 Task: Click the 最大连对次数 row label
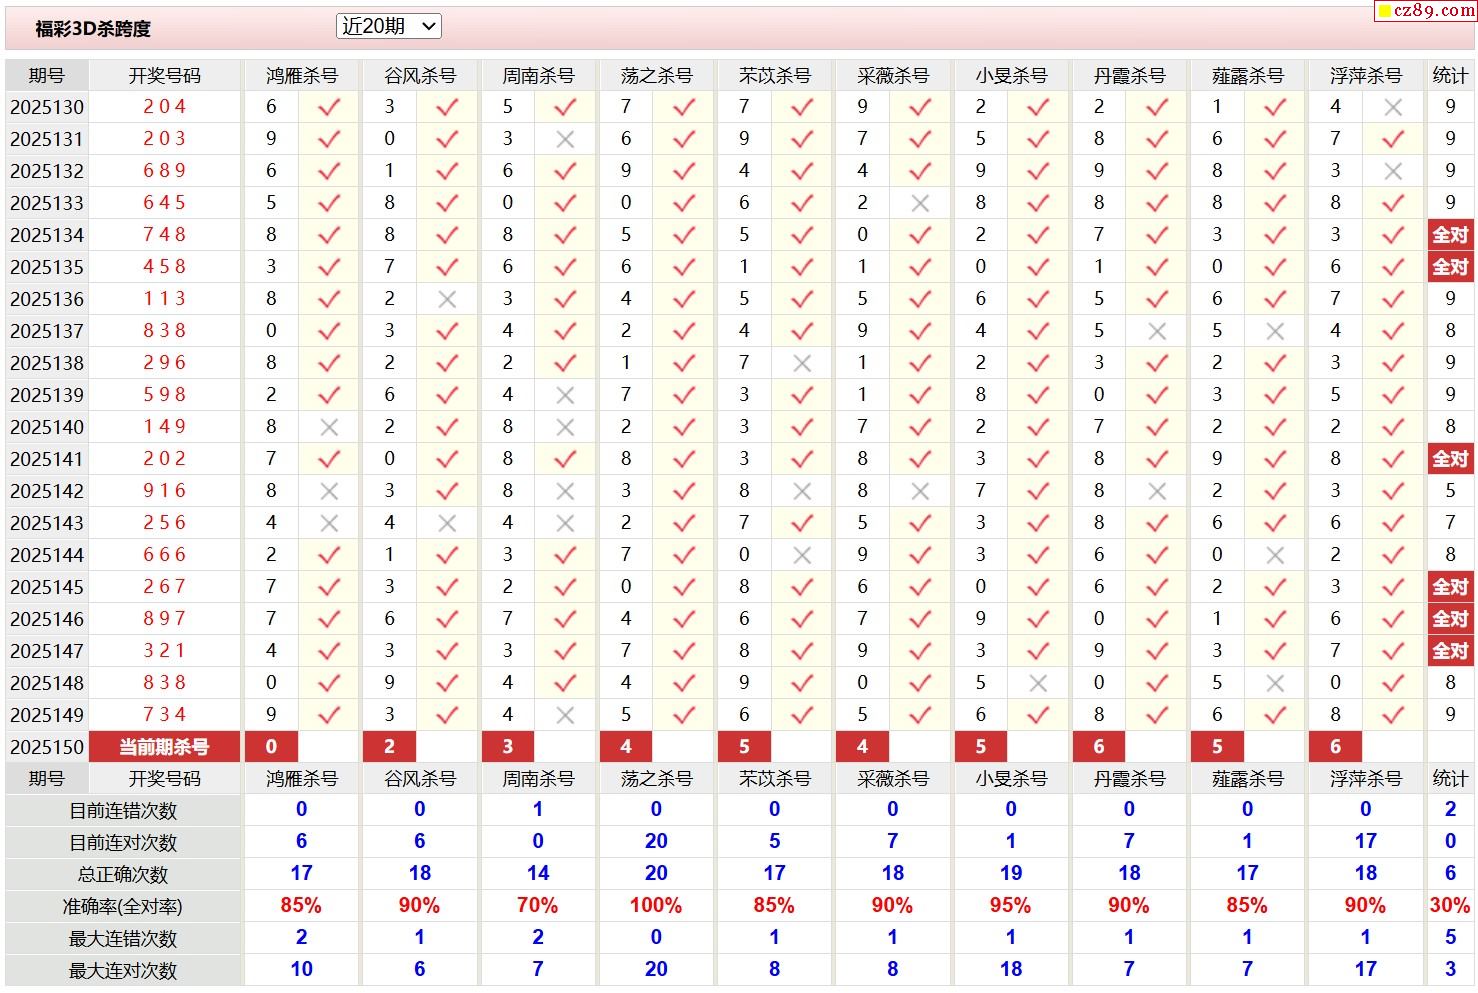[123, 971]
